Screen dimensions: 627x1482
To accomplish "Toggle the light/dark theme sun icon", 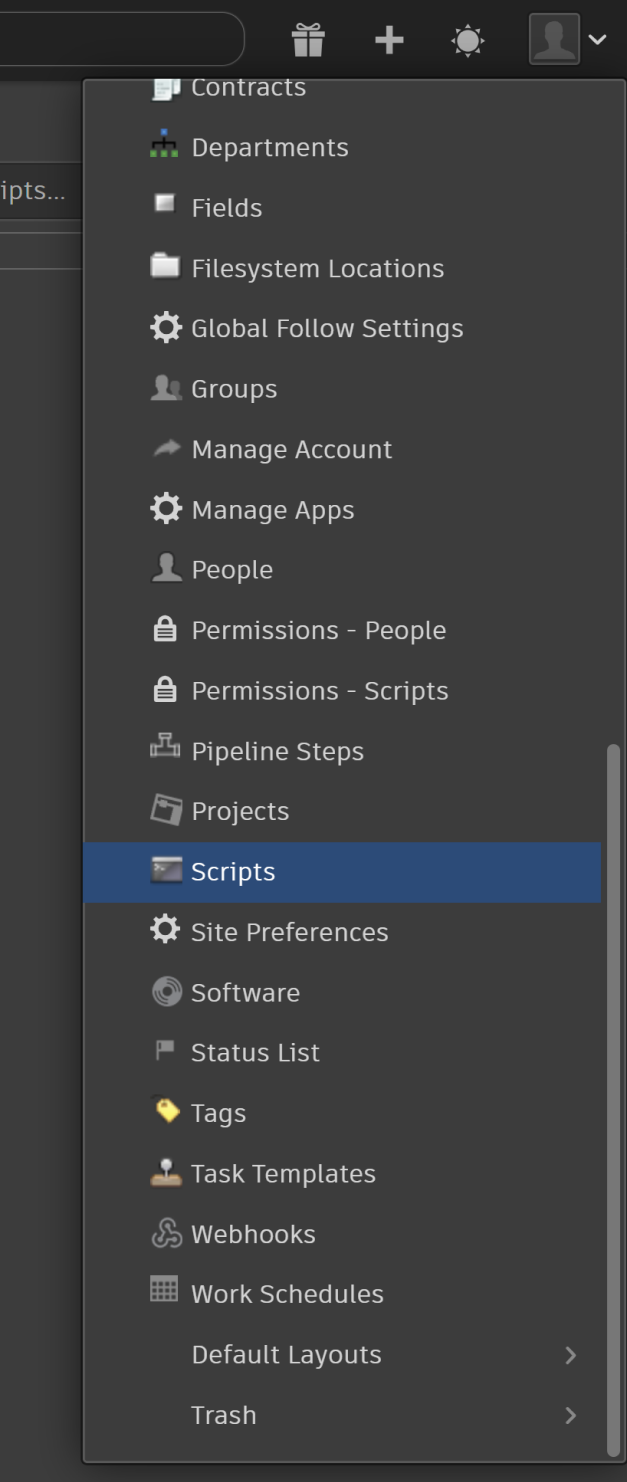I will coord(467,40).
